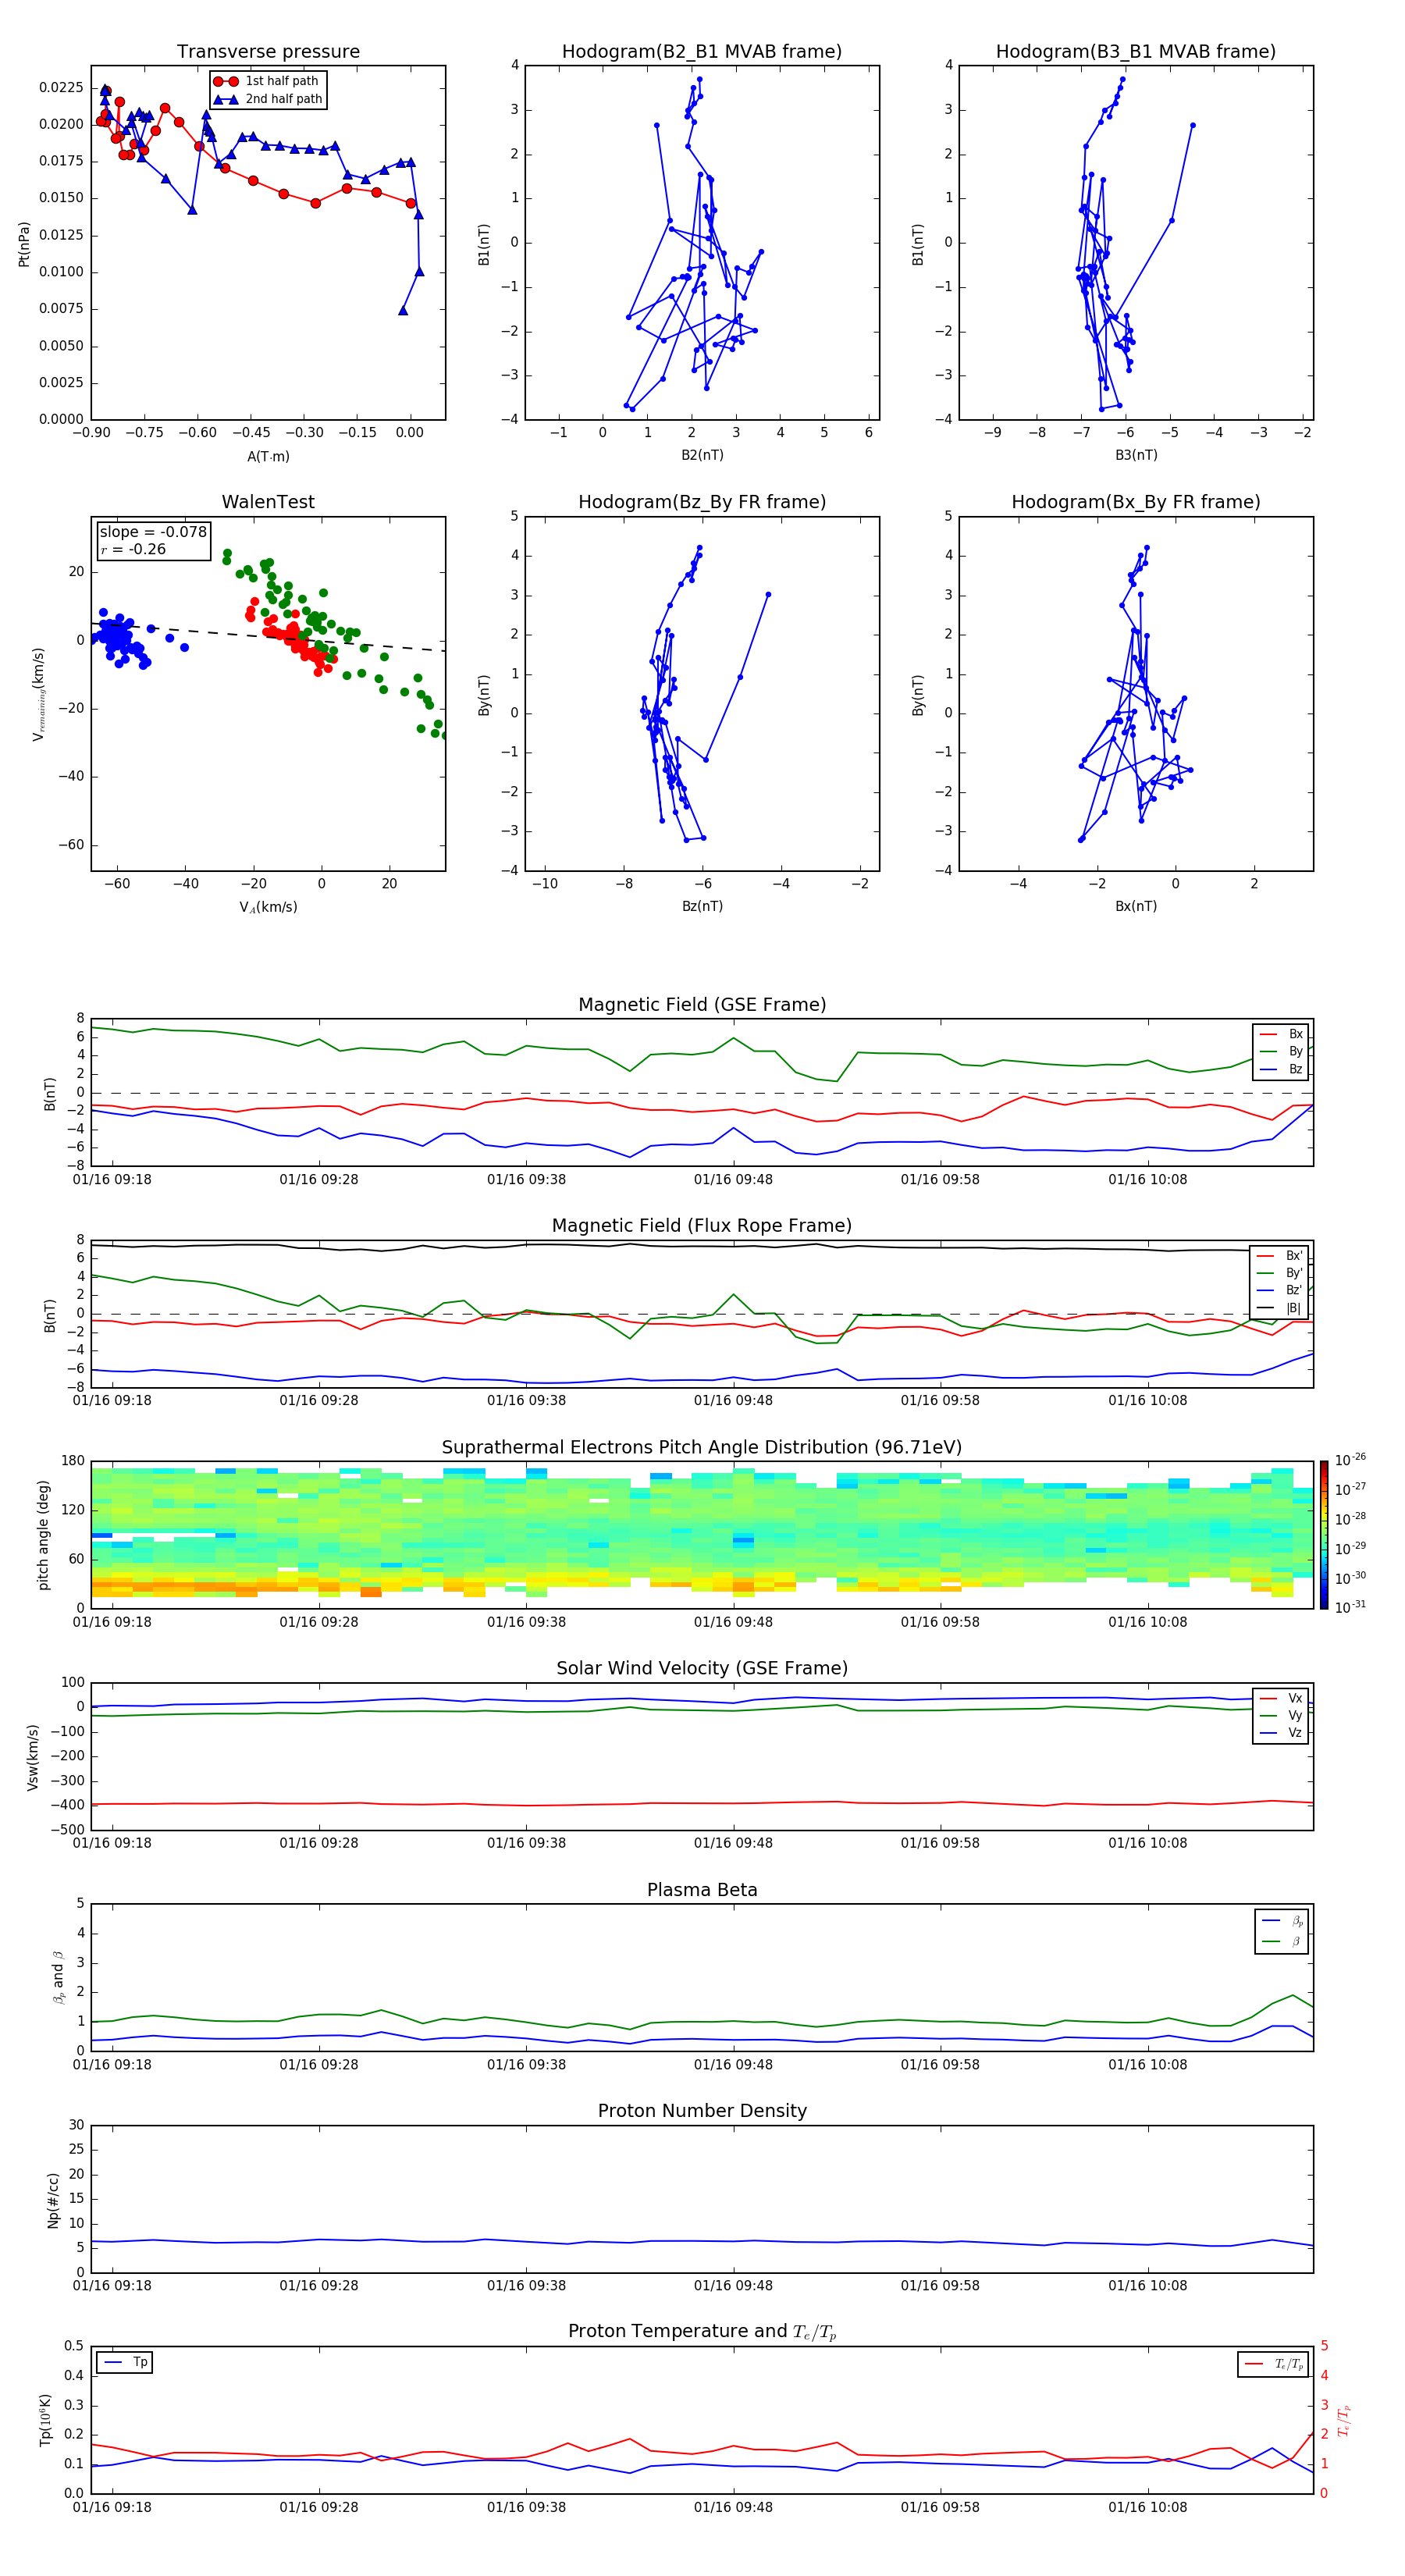Image resolution: width=1405 pixels, height=2576 pixels.
Task: Click the 'By' legend entry in GSE panel
Action: click(1282, 1051)
